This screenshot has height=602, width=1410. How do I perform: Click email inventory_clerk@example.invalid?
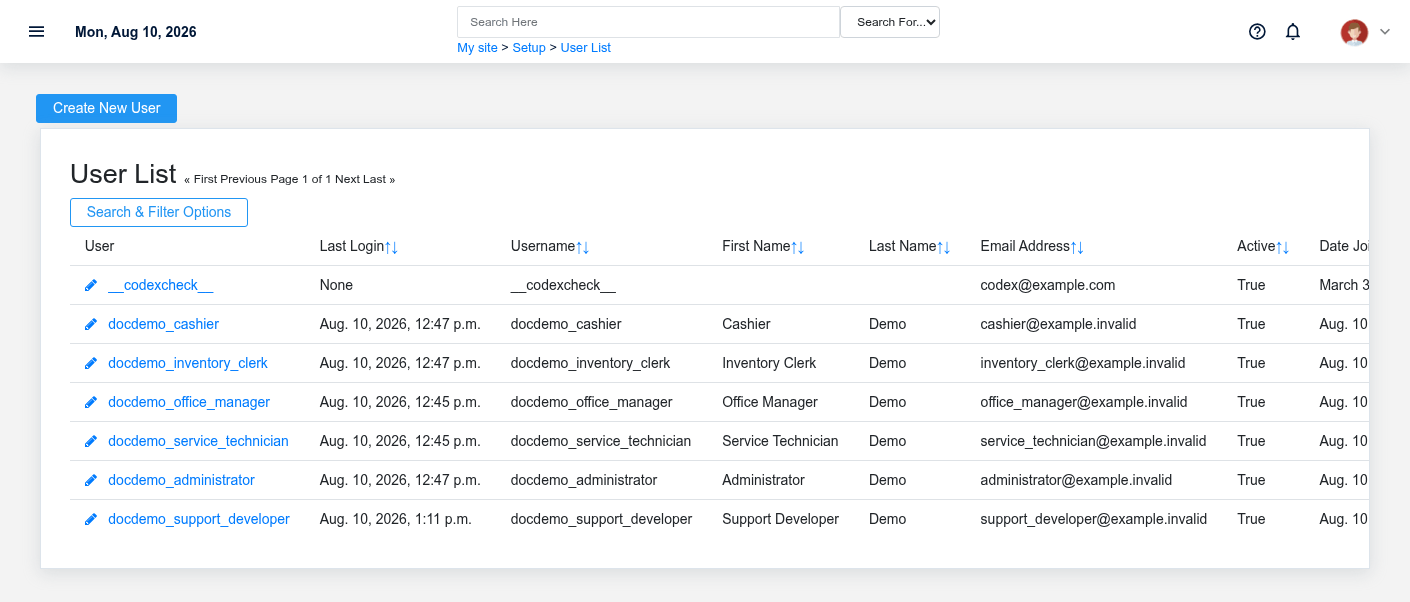pyautogui.click(x=1082, y=363)
